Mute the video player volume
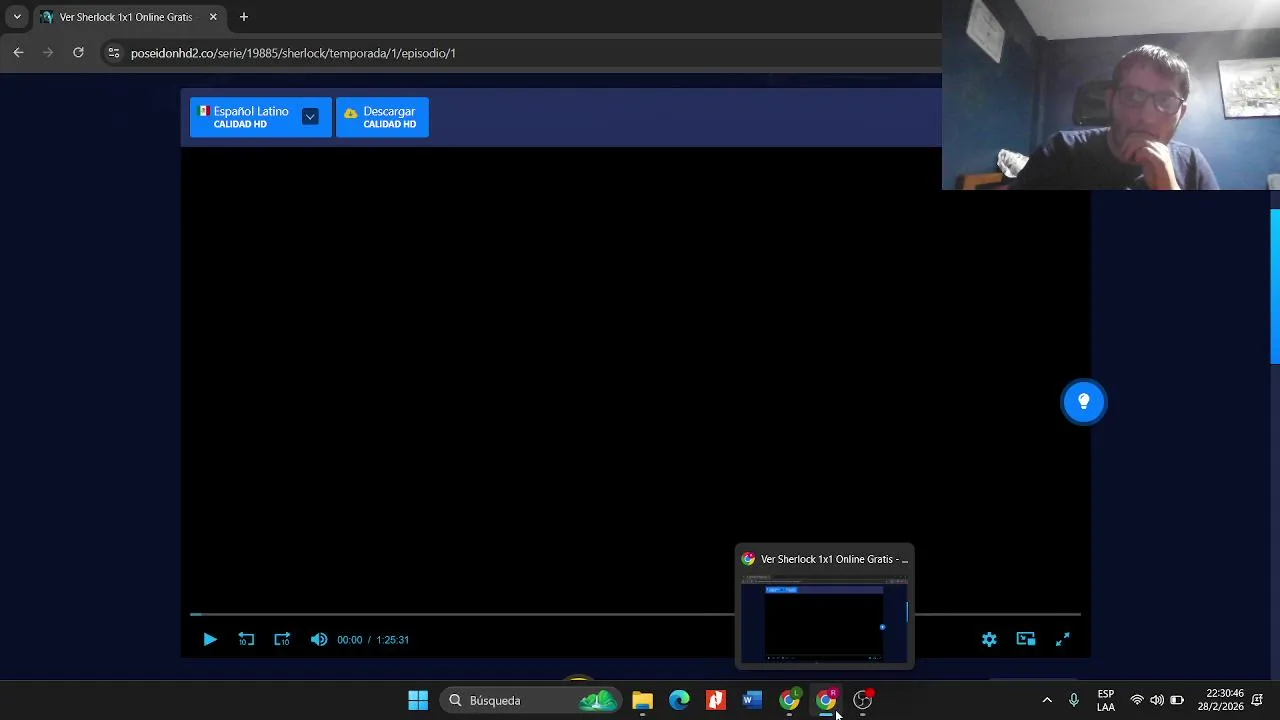 coord(319,639)
